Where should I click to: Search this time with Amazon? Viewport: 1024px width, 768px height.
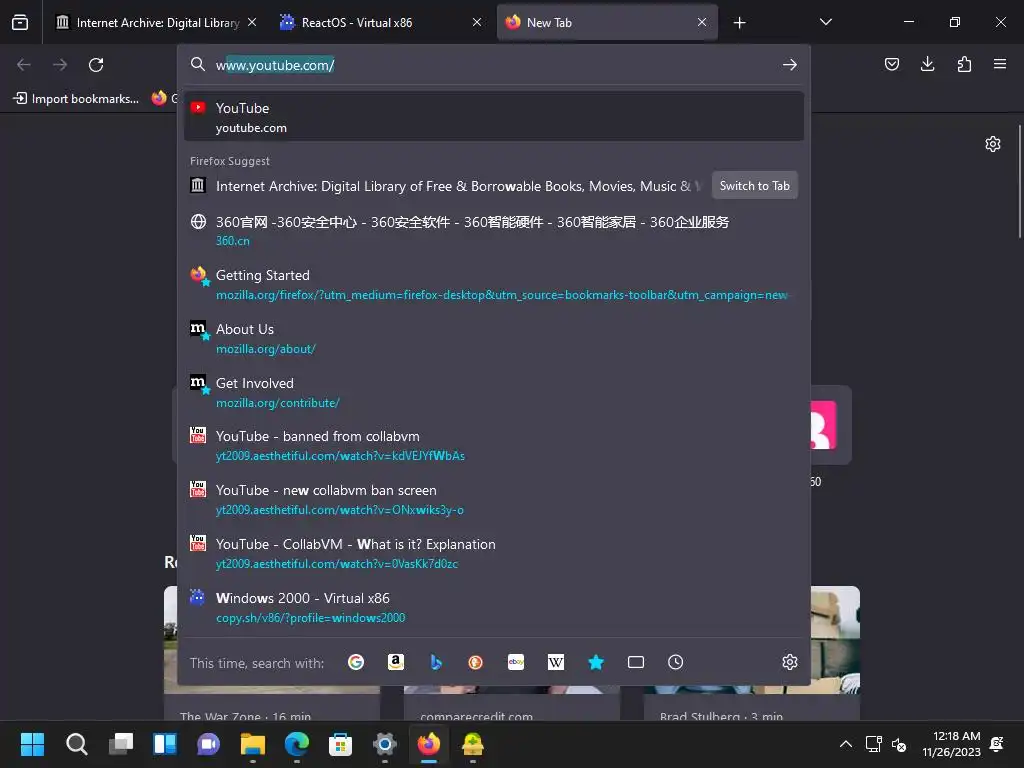tap(396, 662)
